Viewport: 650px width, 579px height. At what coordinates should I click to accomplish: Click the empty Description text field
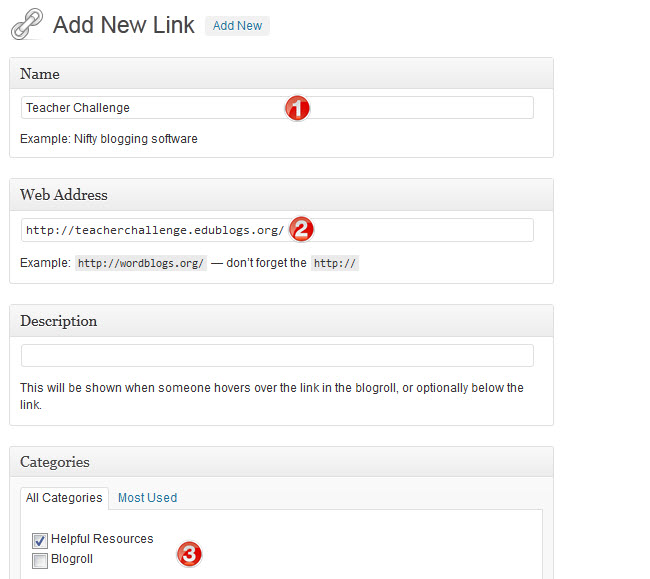tap(277, 356)
